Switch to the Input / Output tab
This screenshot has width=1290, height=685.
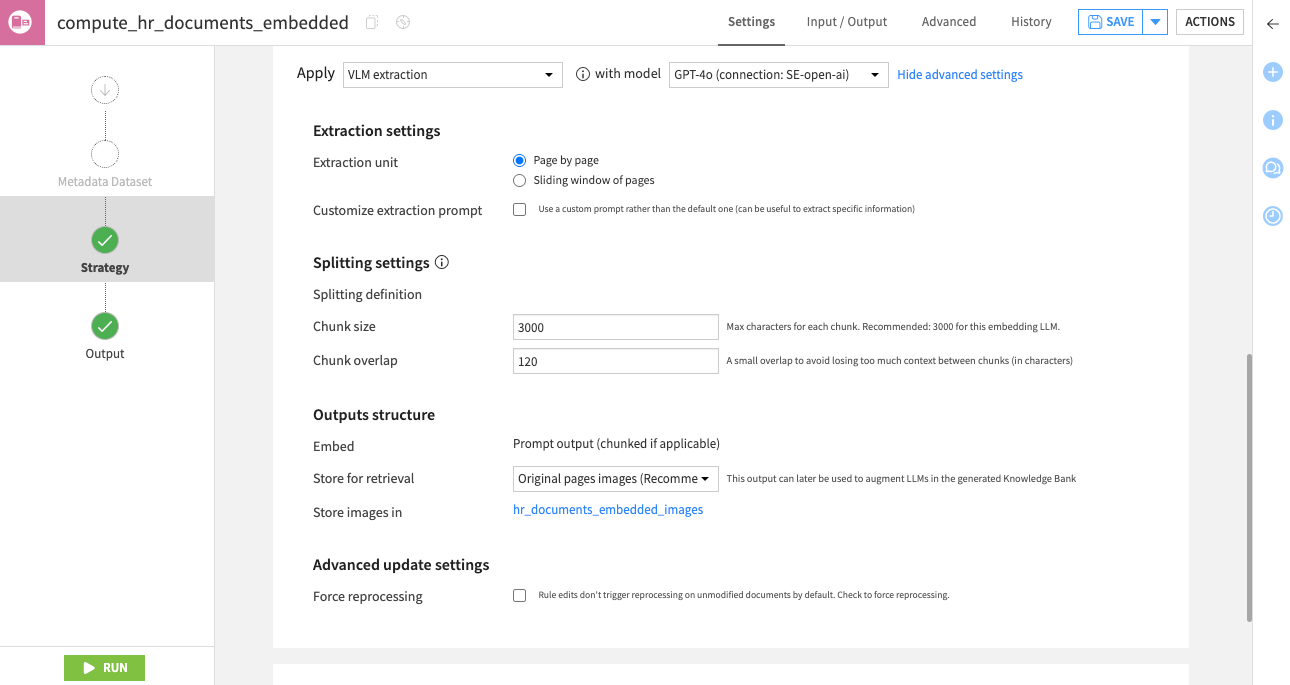pos(847,22)
